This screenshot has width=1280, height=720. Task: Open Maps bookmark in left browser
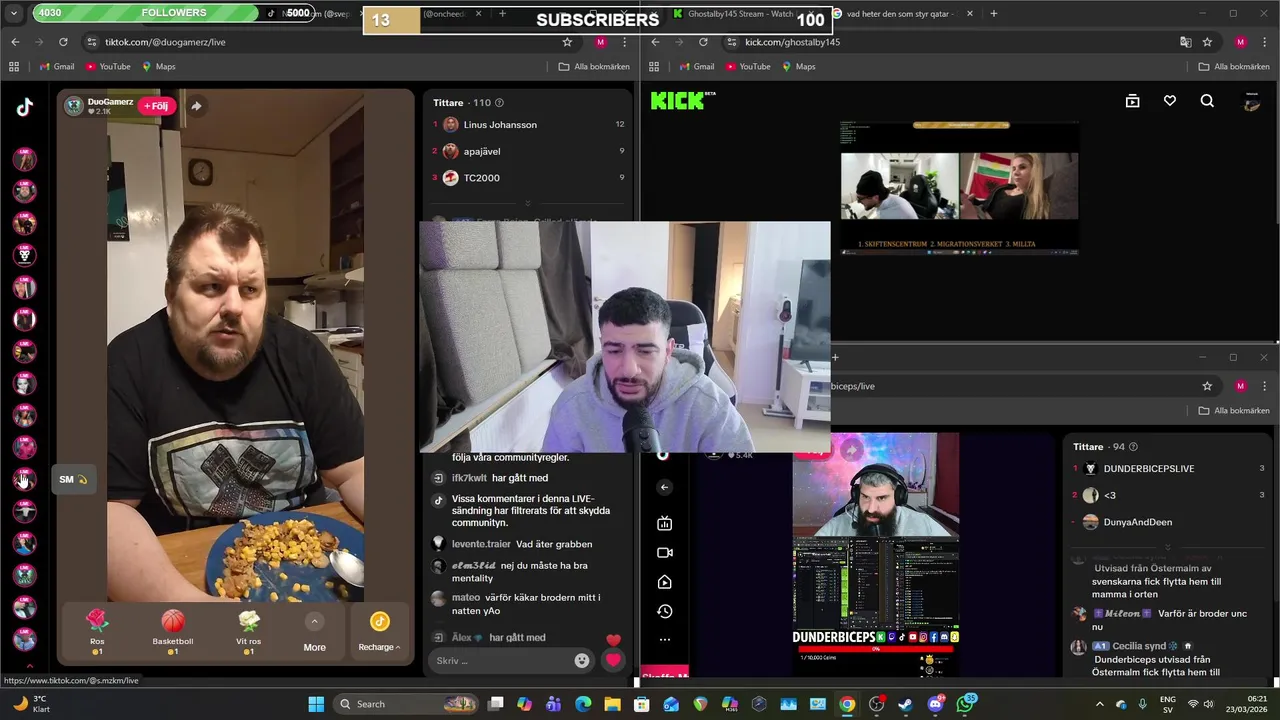click(159, 67)
